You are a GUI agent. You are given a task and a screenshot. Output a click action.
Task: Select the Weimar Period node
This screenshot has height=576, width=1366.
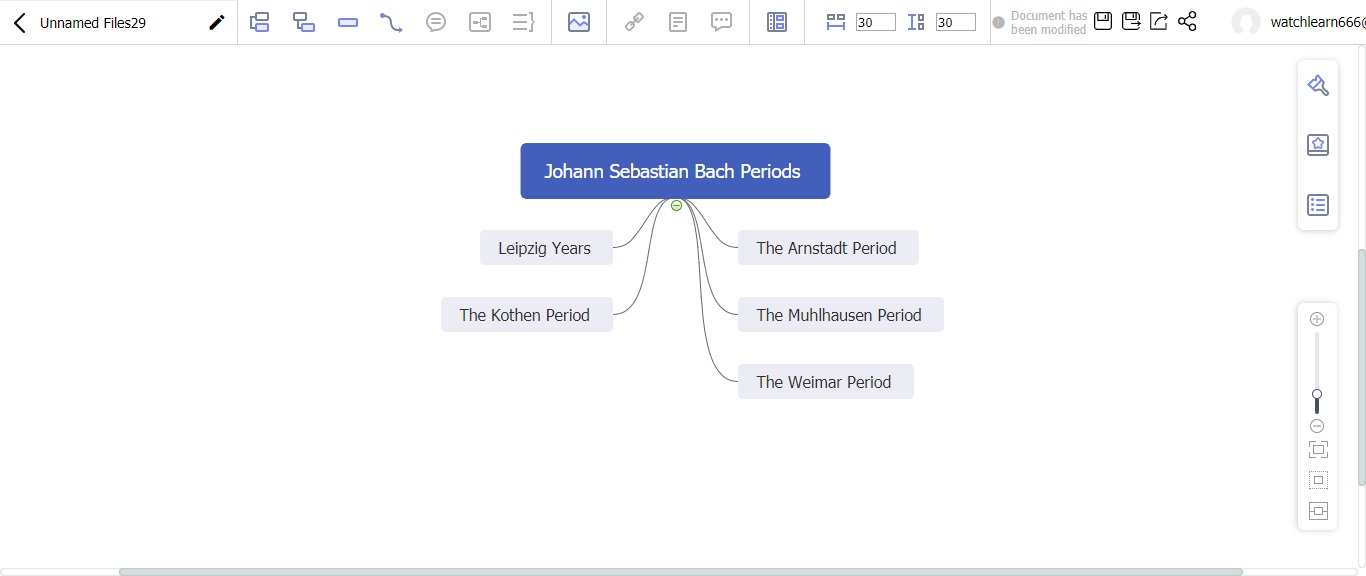(x=824, y=382)
